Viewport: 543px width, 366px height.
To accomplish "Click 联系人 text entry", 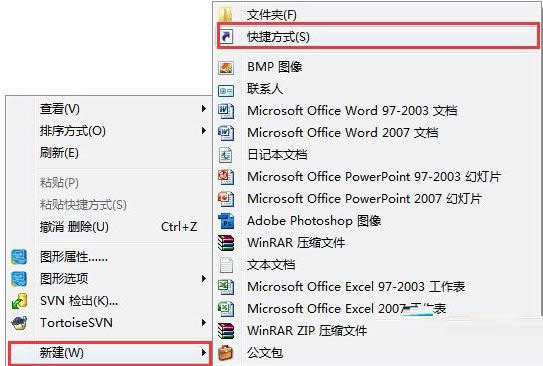I will pos(265,89).
